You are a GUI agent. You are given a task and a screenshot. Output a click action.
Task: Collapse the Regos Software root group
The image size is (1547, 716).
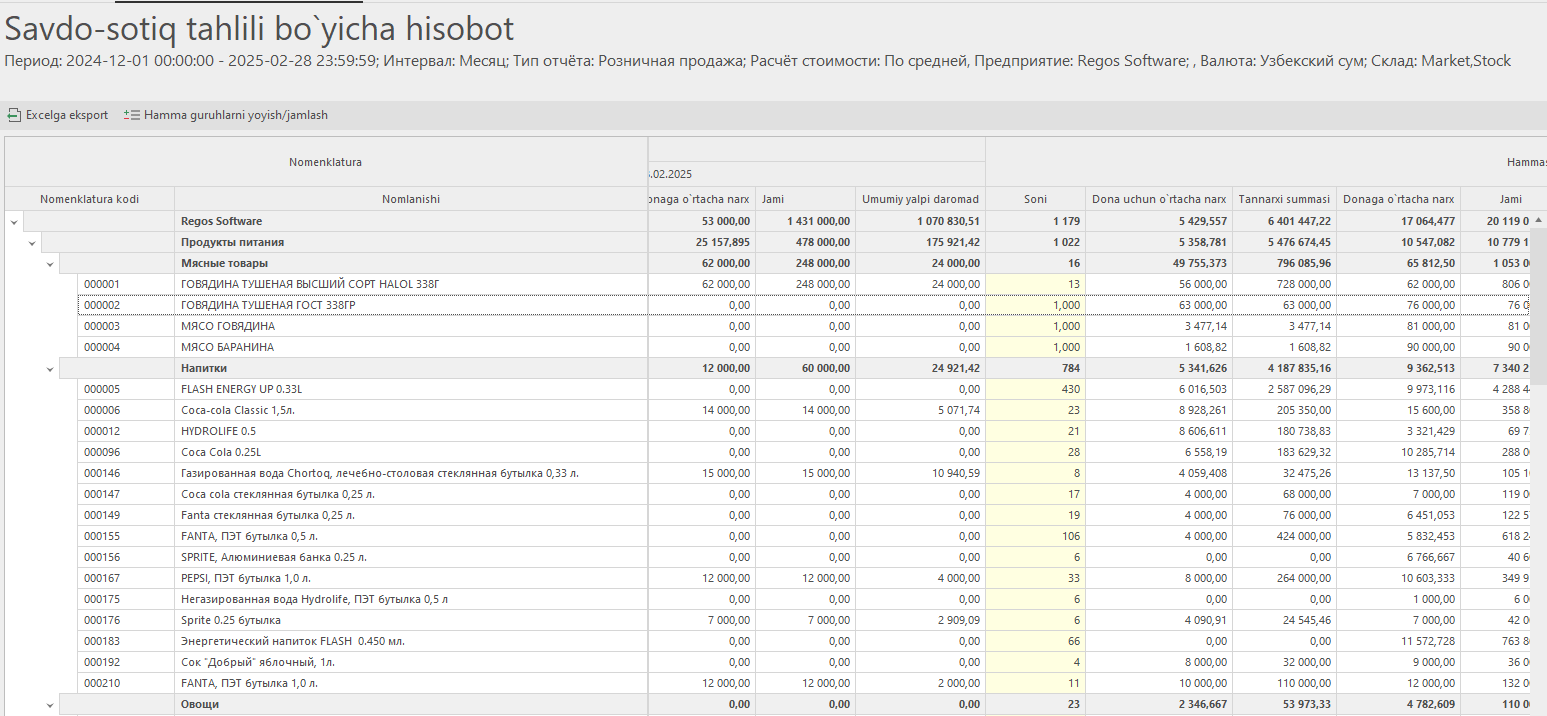(x=13, y=222)
